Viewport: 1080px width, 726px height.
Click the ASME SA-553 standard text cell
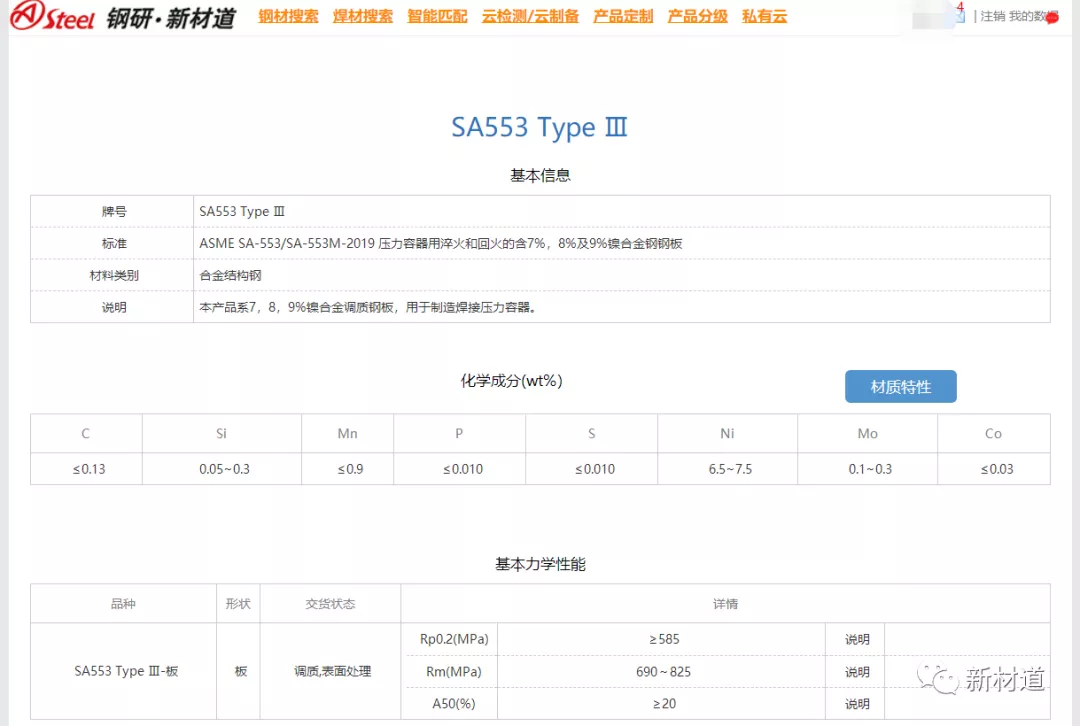pyautogui.click(x=440, y=243)
